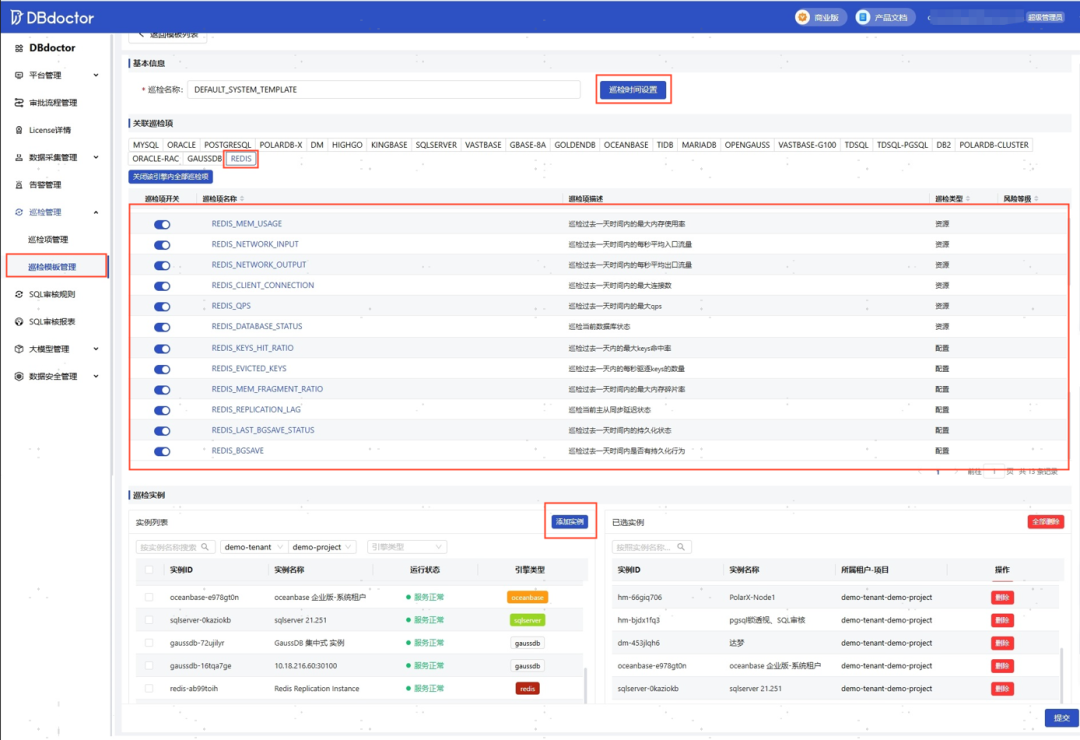Click the 全部删除 button

(1046, 522)
